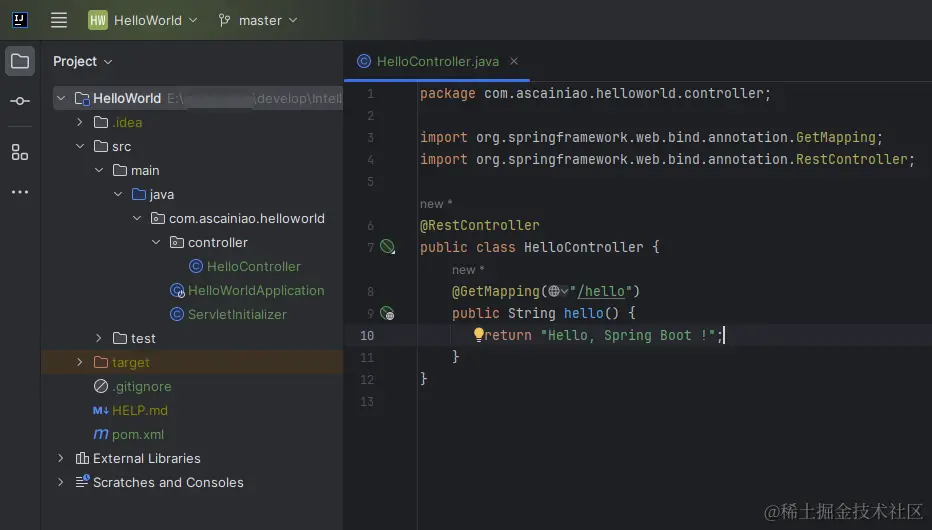
Task: Click the 'new *' inlay above @RestController
Action: [436, 204]
